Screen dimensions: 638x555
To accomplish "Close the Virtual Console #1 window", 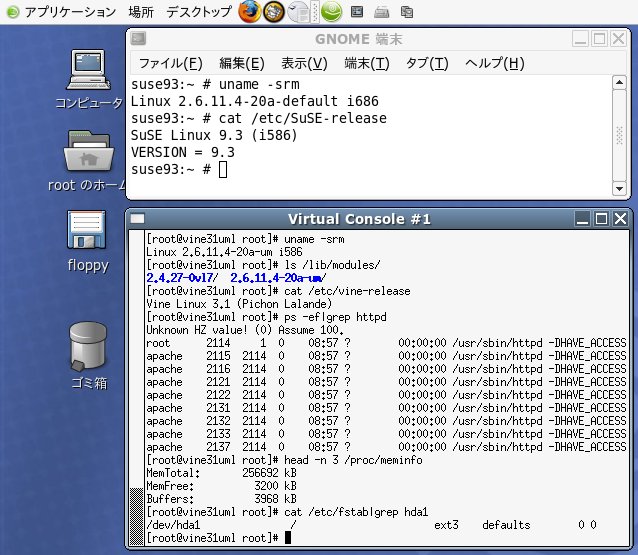I will tap(621, 219).
